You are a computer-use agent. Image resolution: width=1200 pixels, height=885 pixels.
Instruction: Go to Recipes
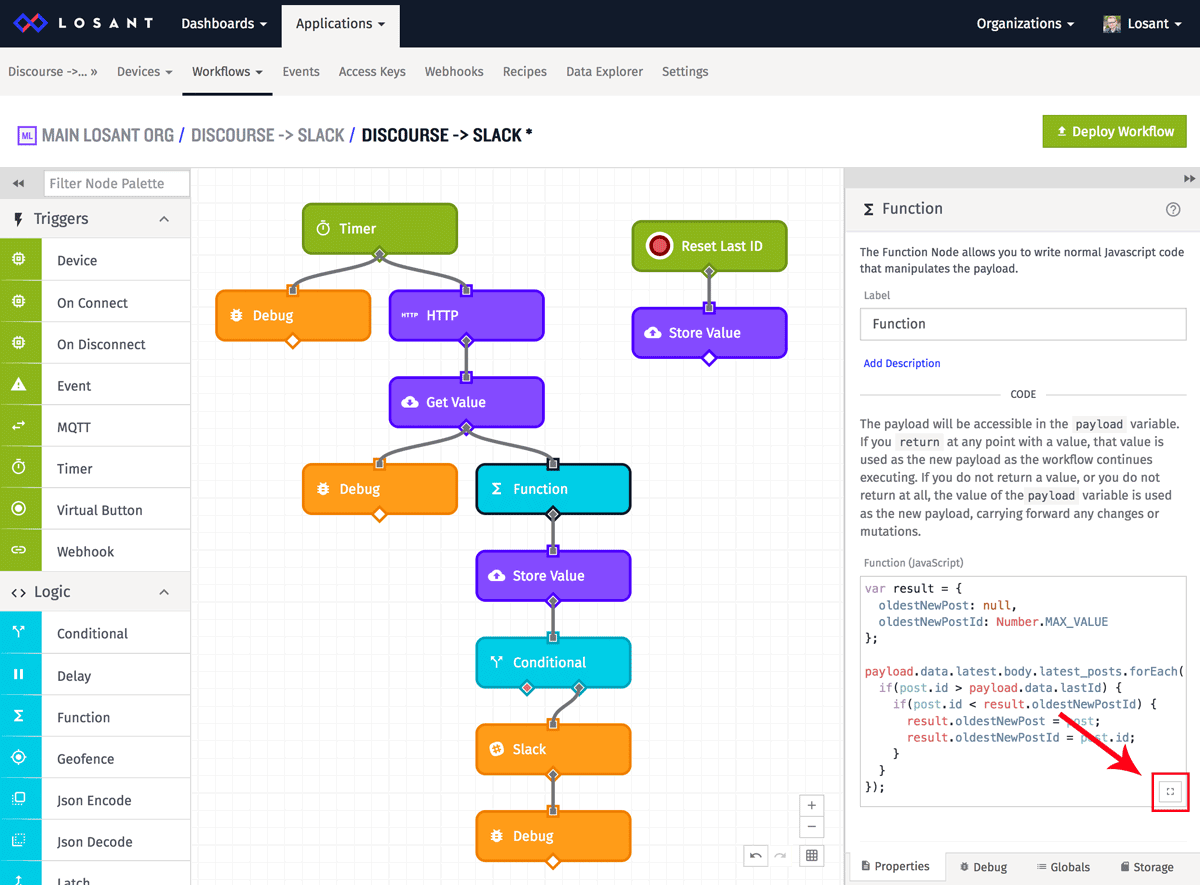click(x=525, y=71)
